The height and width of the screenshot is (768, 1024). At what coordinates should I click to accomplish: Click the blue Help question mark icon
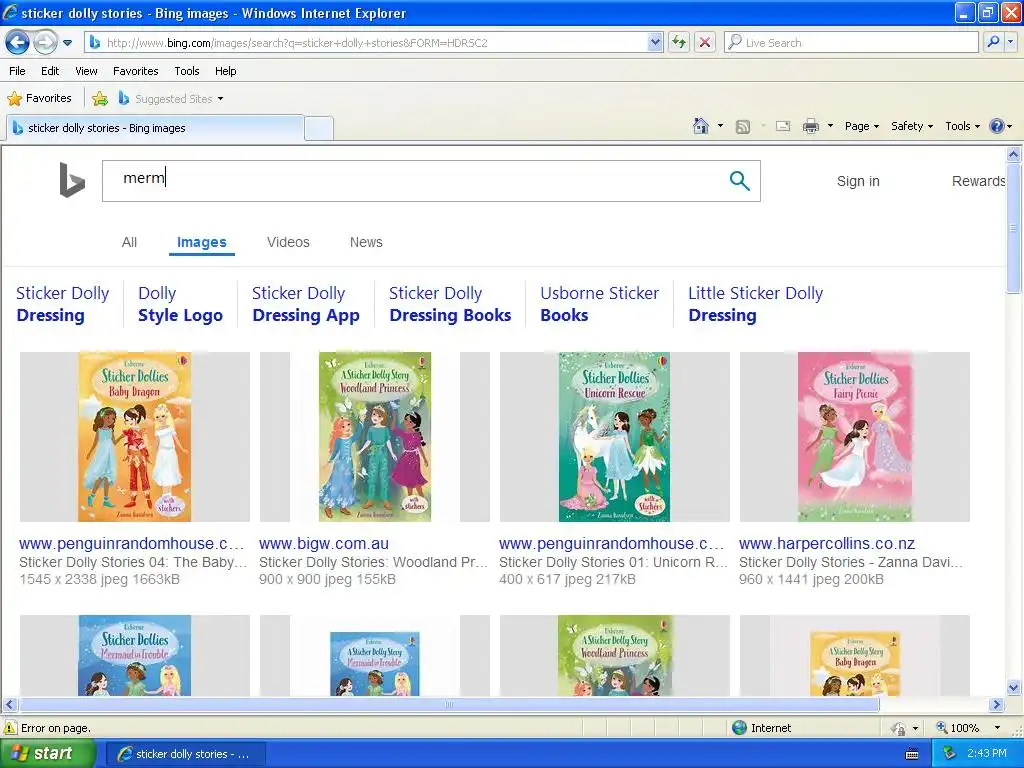pos(997,126)
